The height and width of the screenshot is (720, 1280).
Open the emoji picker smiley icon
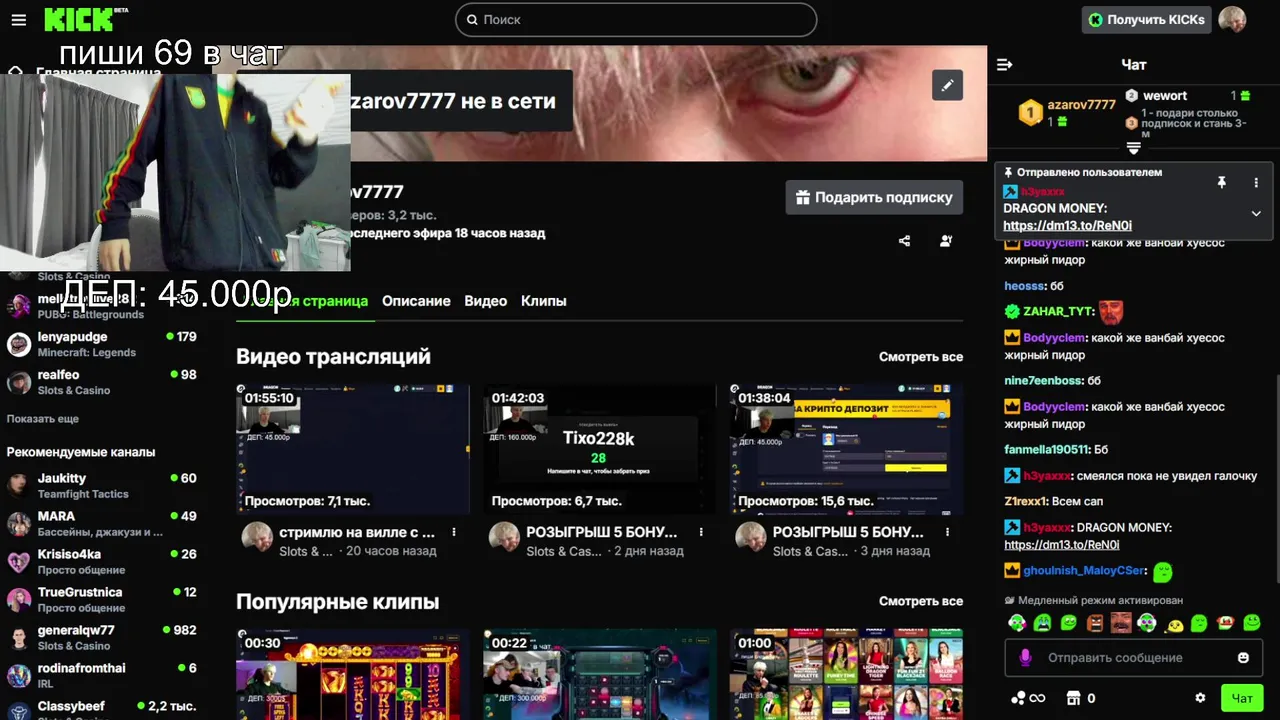(x=1243, y=658)
